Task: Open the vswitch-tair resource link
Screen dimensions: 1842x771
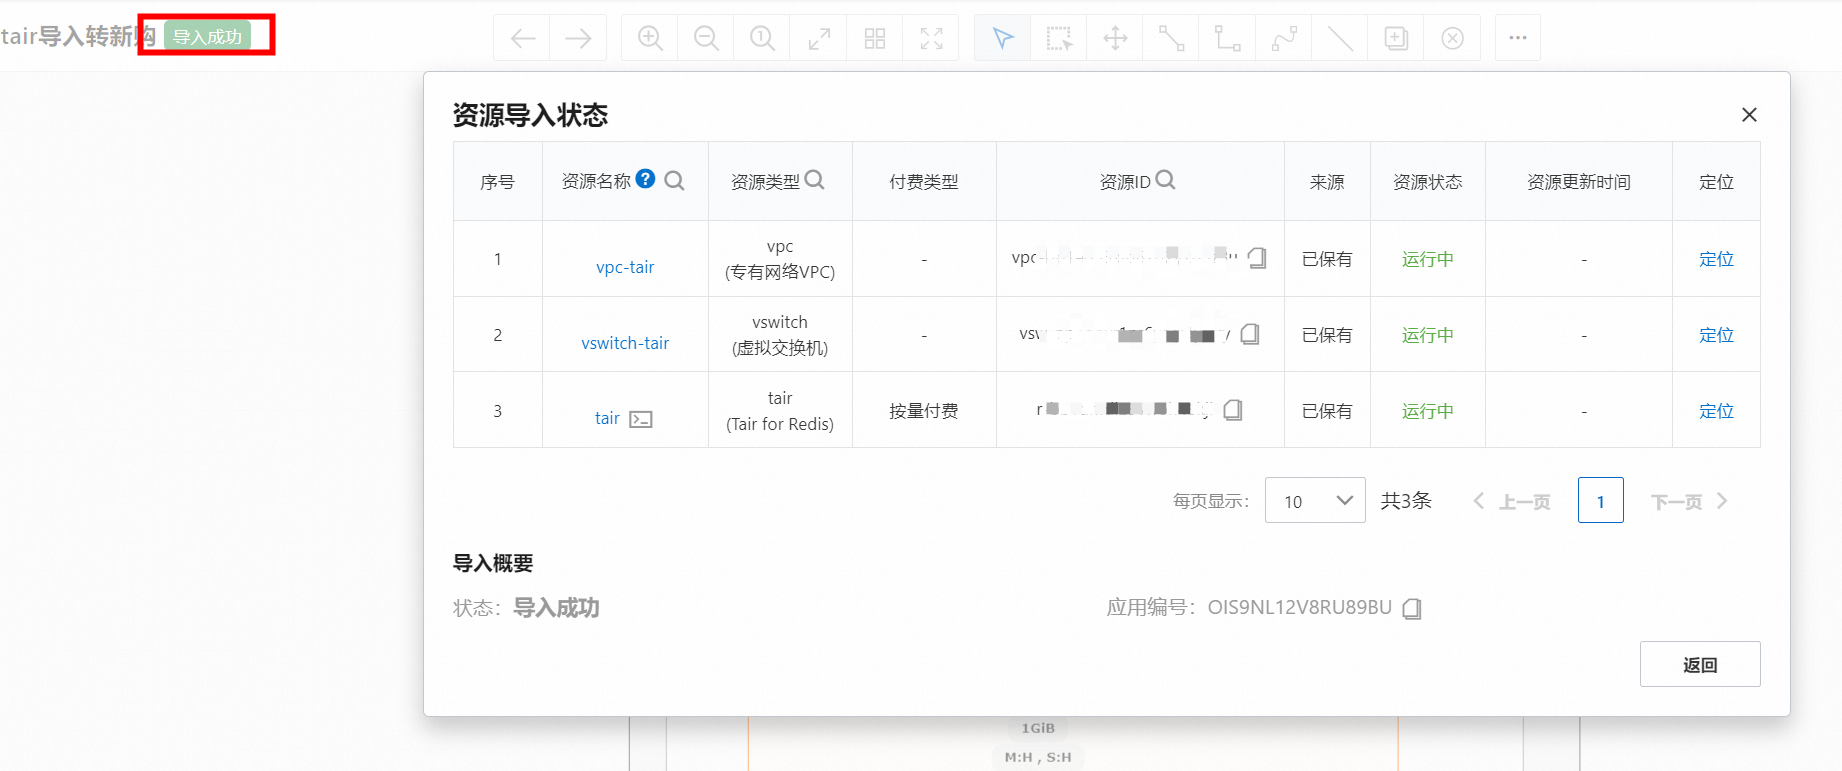Action: tap(625, 343)
